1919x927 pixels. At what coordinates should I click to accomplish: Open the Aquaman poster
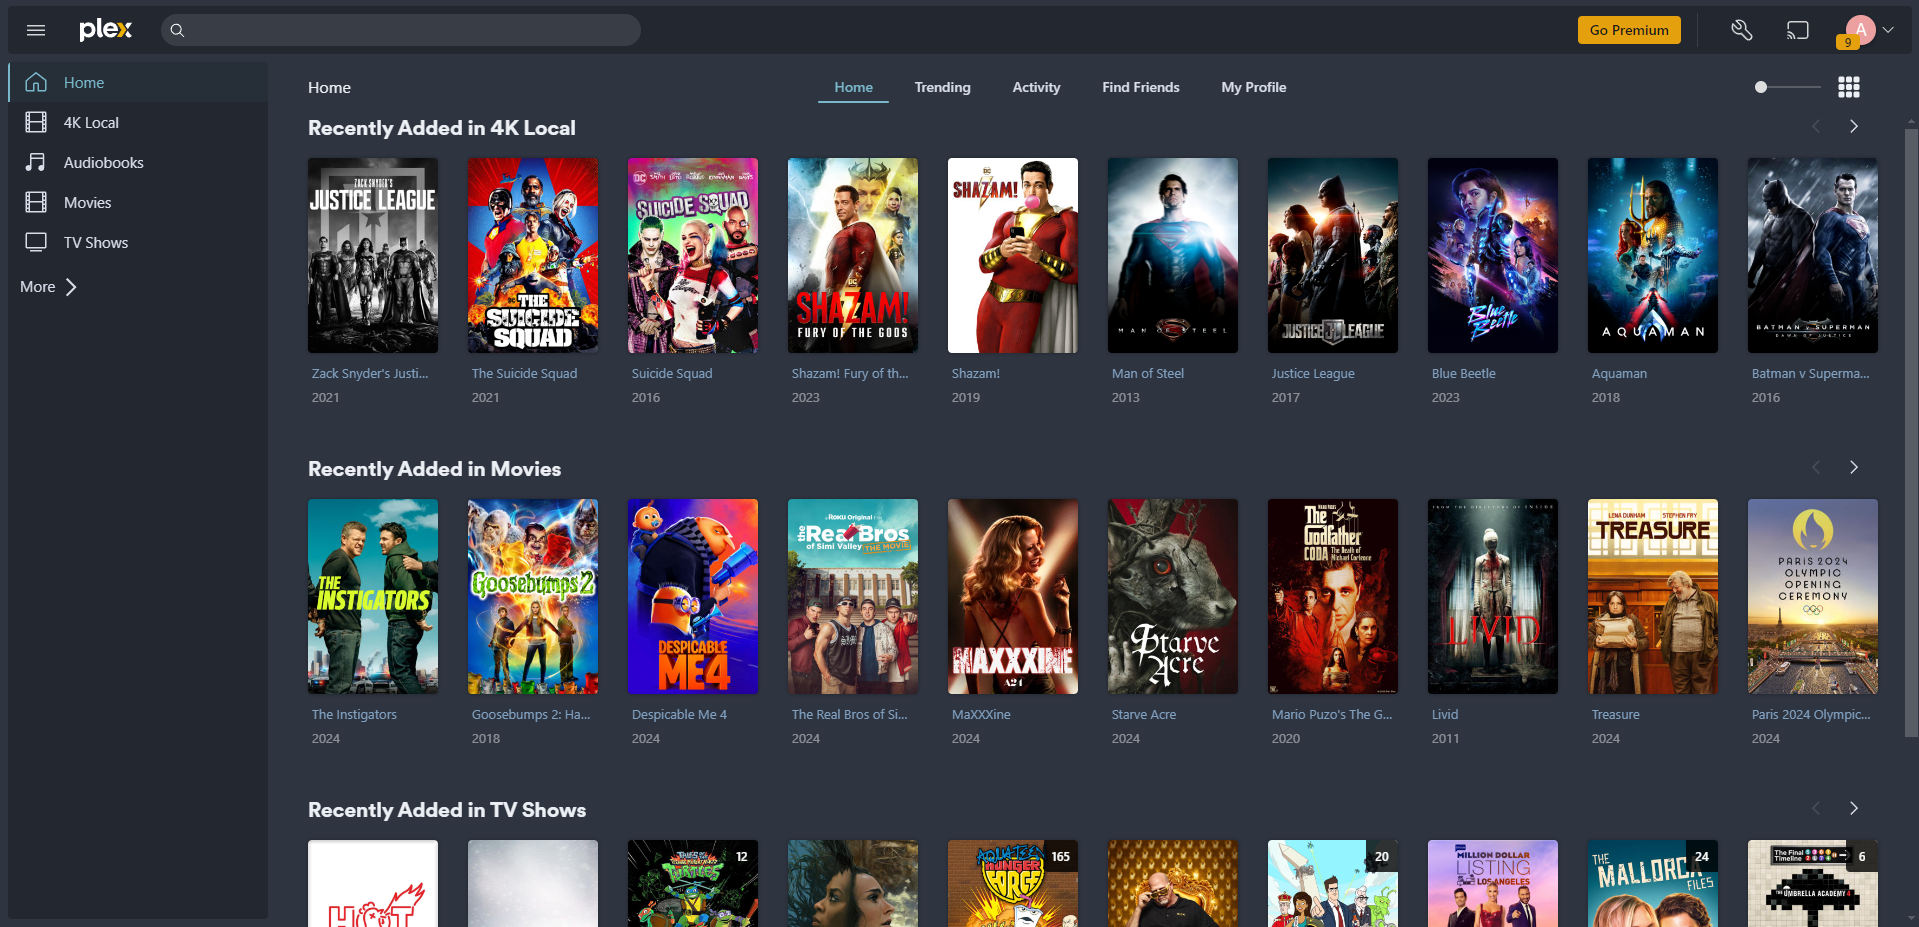pos(1653,255)
